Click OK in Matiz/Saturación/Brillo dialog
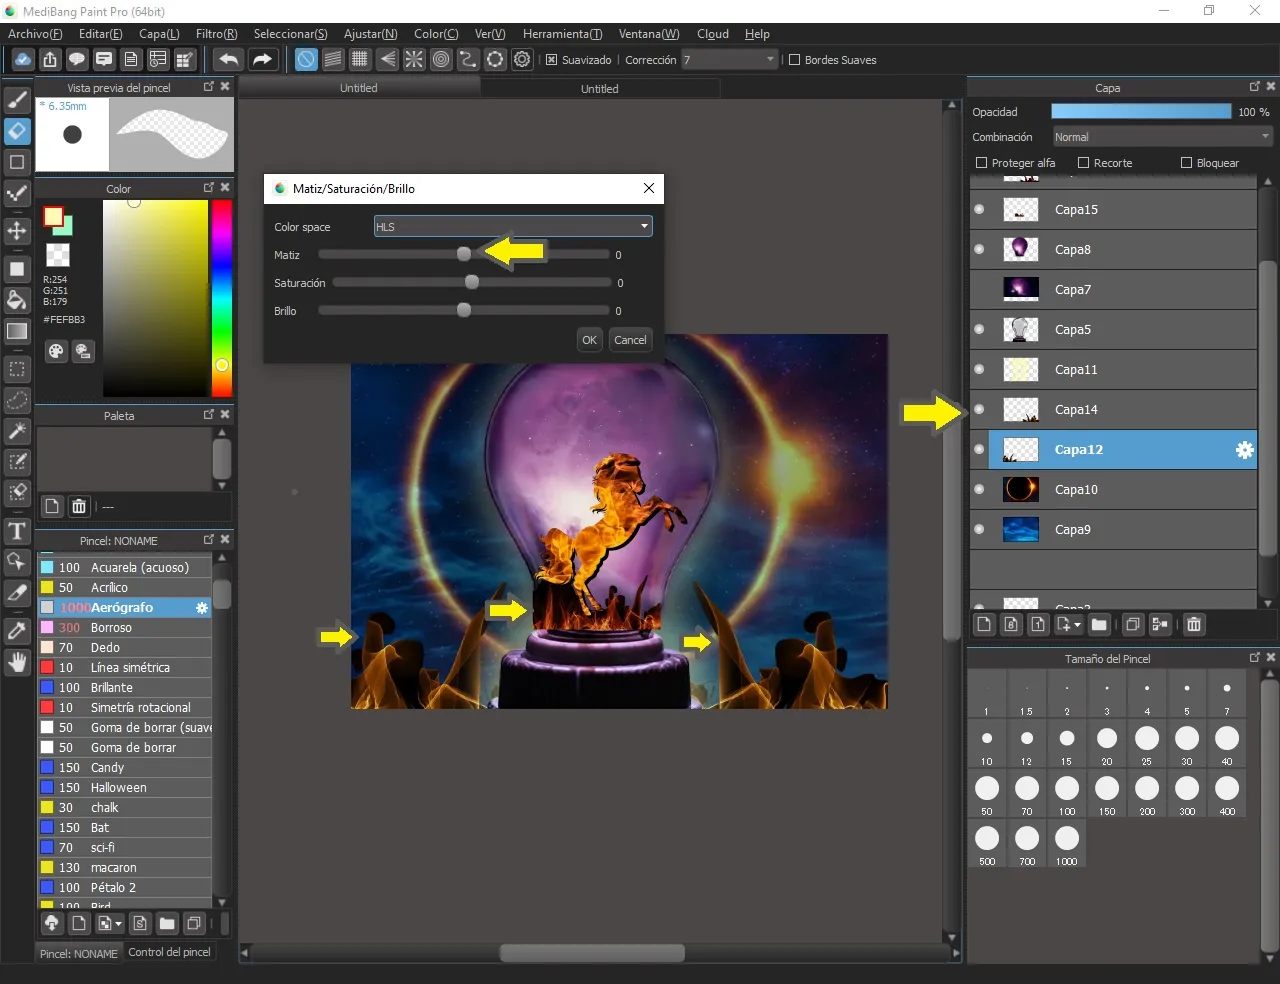This screenshot has width=1280, height=984. tap(590, 340)
